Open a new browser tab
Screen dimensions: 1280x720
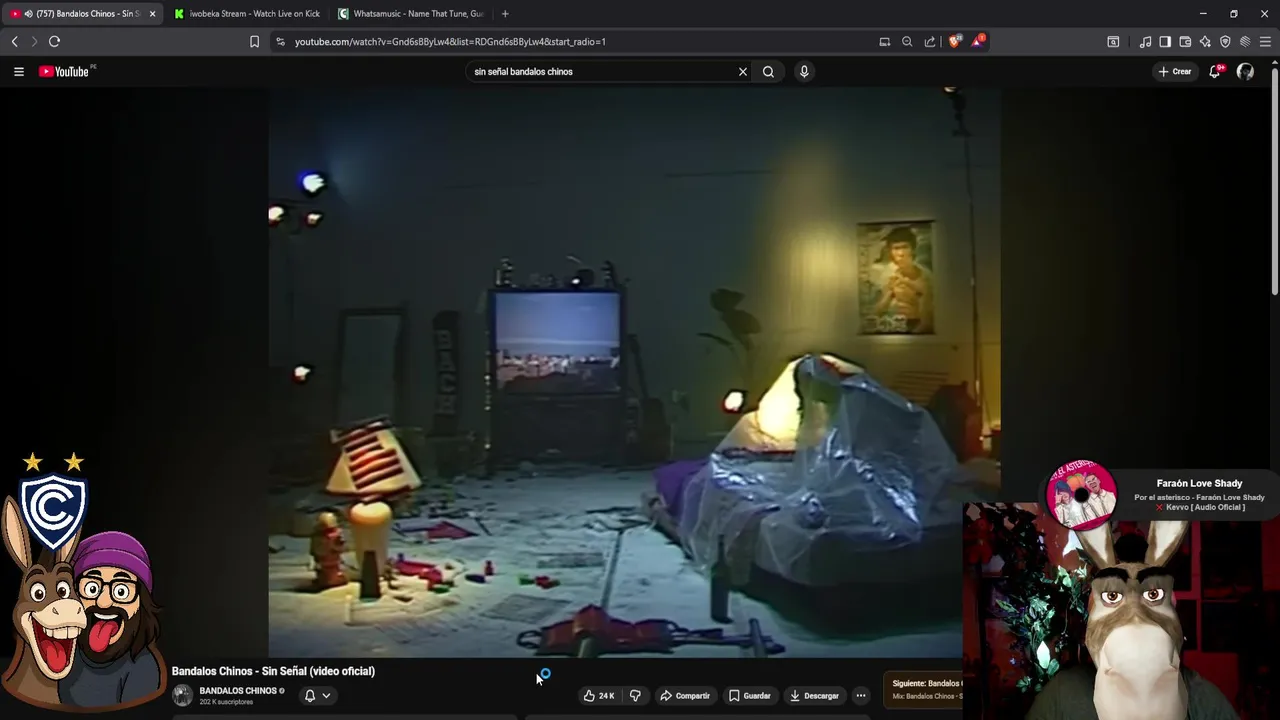pyautogui.click(x=505, y=14)
